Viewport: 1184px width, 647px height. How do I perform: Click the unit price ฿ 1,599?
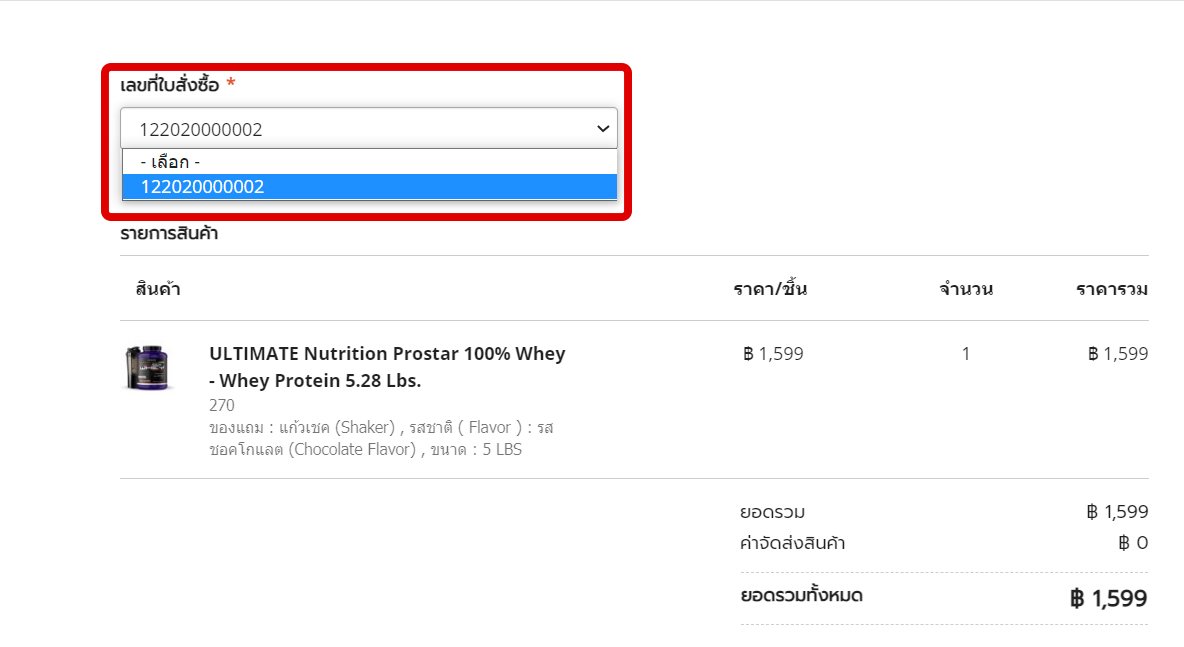coord(773,353)
